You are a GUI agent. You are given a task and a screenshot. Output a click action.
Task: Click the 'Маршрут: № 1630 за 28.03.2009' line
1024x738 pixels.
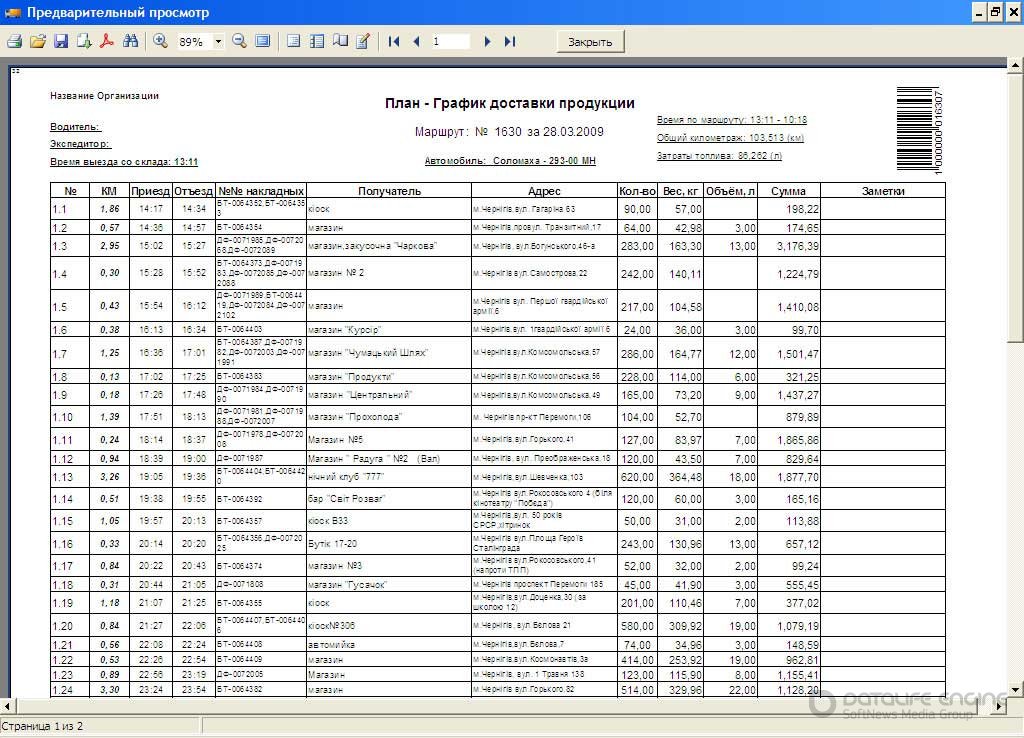pyautogui.click(x=509, y=132)
